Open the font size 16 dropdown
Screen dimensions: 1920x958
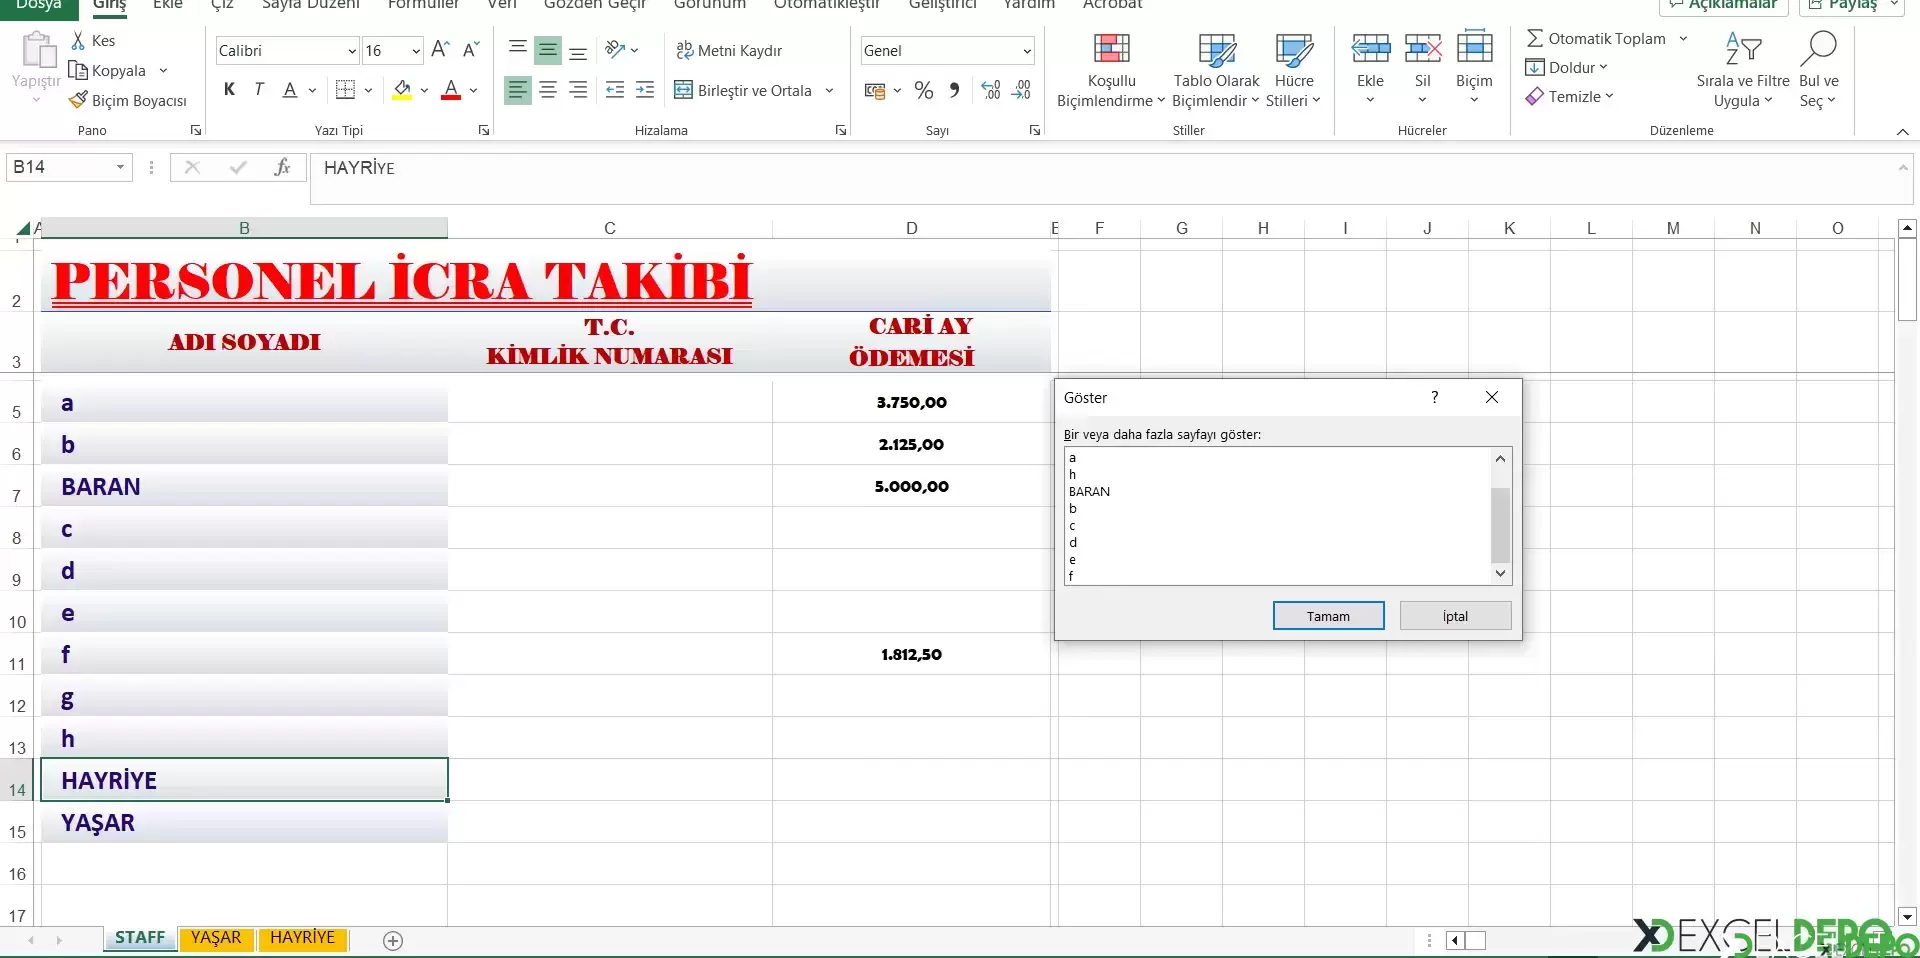pyautogui.click(x=416, y=50)
